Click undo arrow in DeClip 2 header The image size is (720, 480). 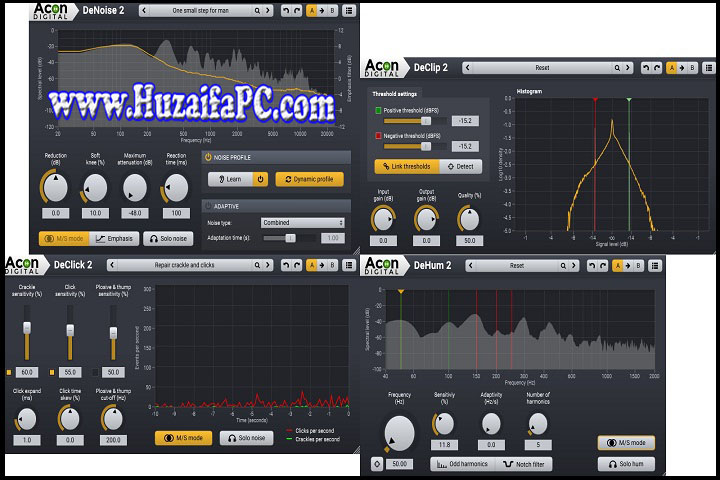[x=646, y=68]
